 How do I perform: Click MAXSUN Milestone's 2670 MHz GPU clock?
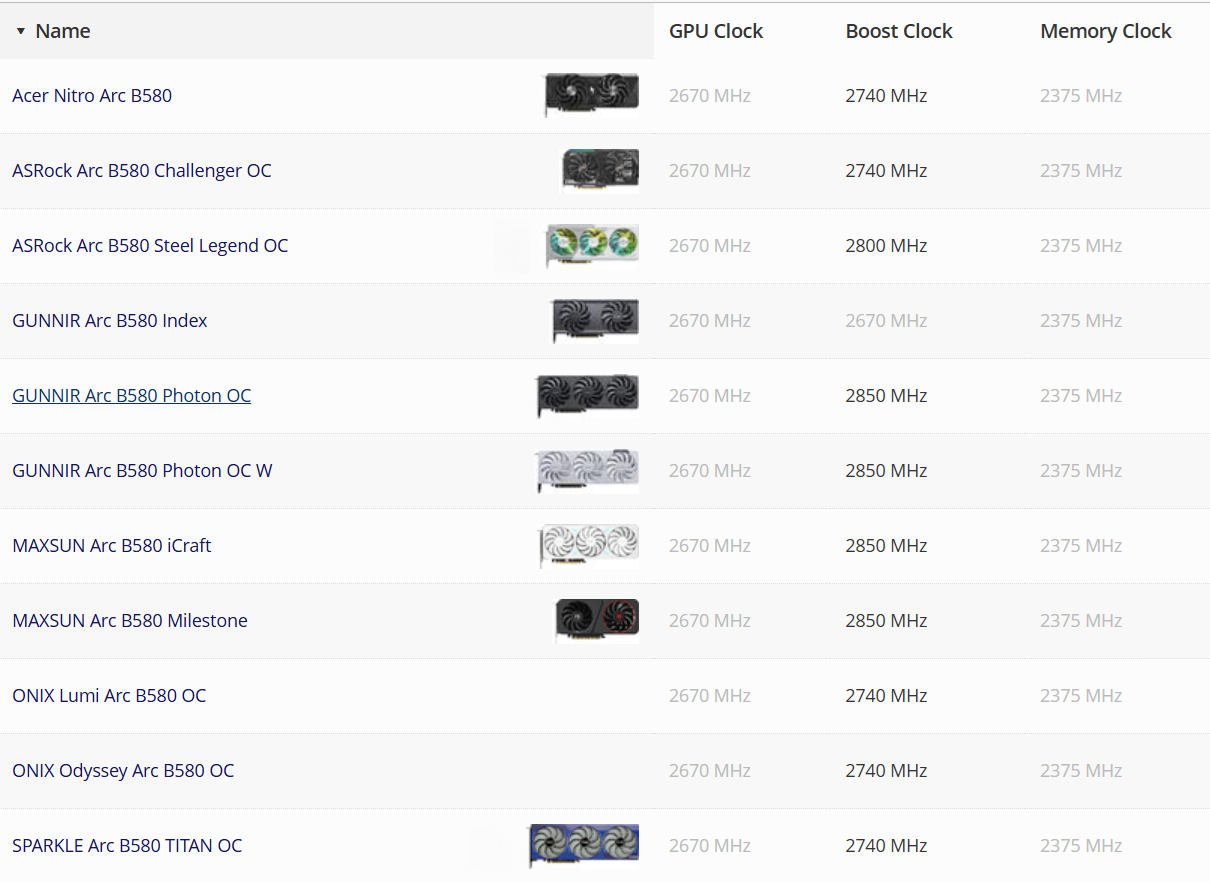coord(710,621)
